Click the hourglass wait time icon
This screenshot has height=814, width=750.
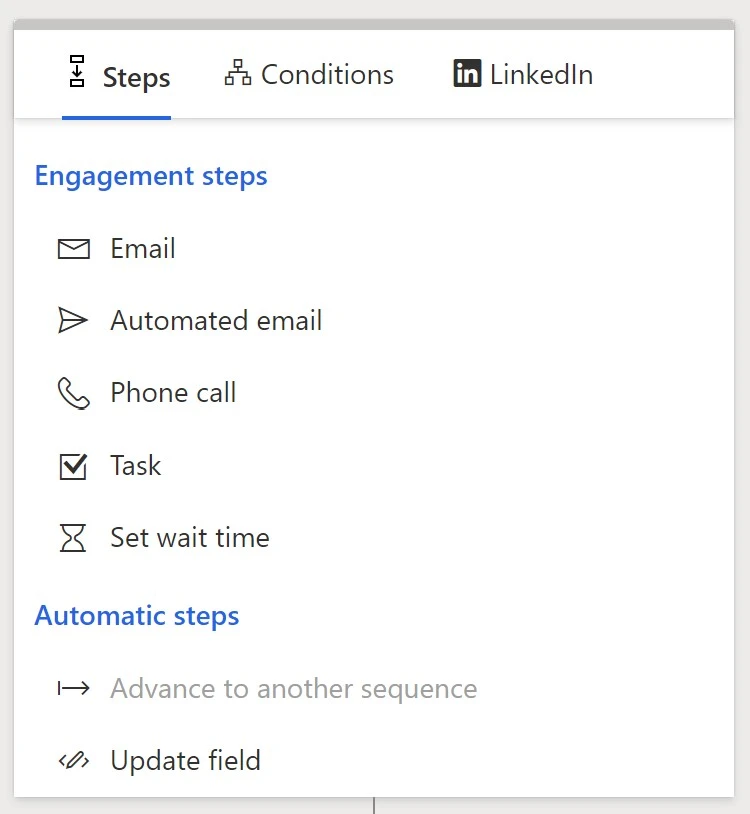74,538
